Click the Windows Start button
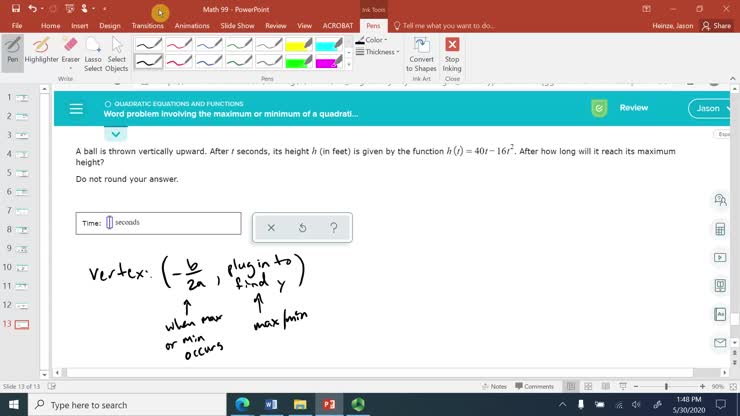Screen dimensions: 740x416 [x=14, y=405]
